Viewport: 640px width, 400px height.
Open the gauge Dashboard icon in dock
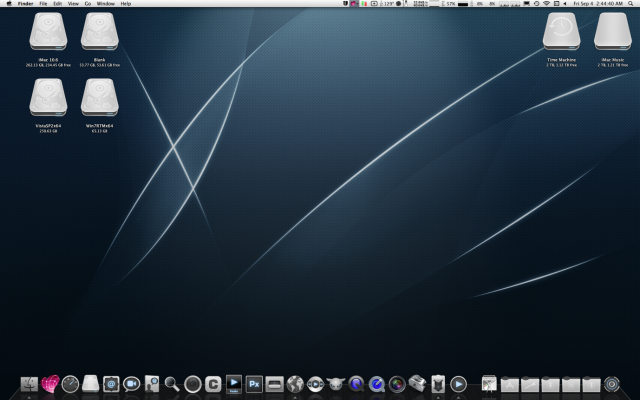(x=70, y=384)
